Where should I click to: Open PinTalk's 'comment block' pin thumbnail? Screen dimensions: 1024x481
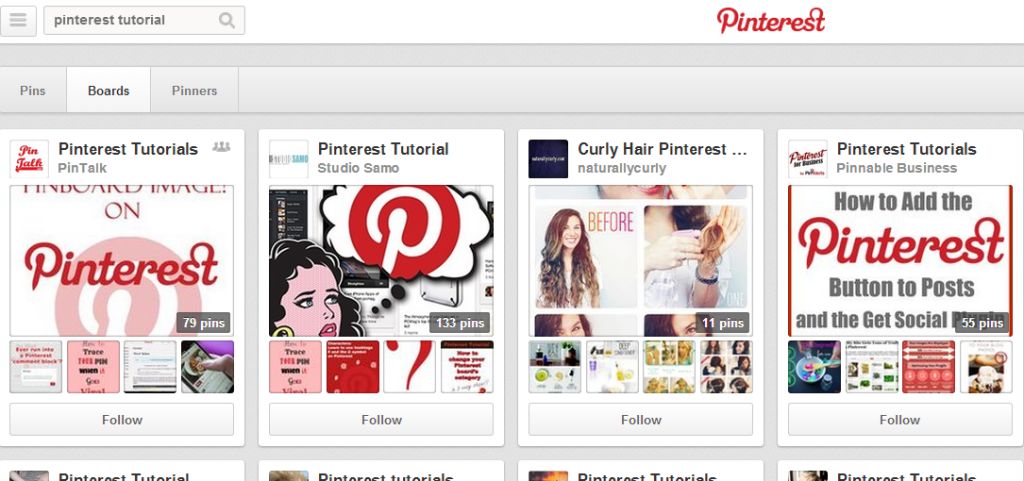(36, 367)
